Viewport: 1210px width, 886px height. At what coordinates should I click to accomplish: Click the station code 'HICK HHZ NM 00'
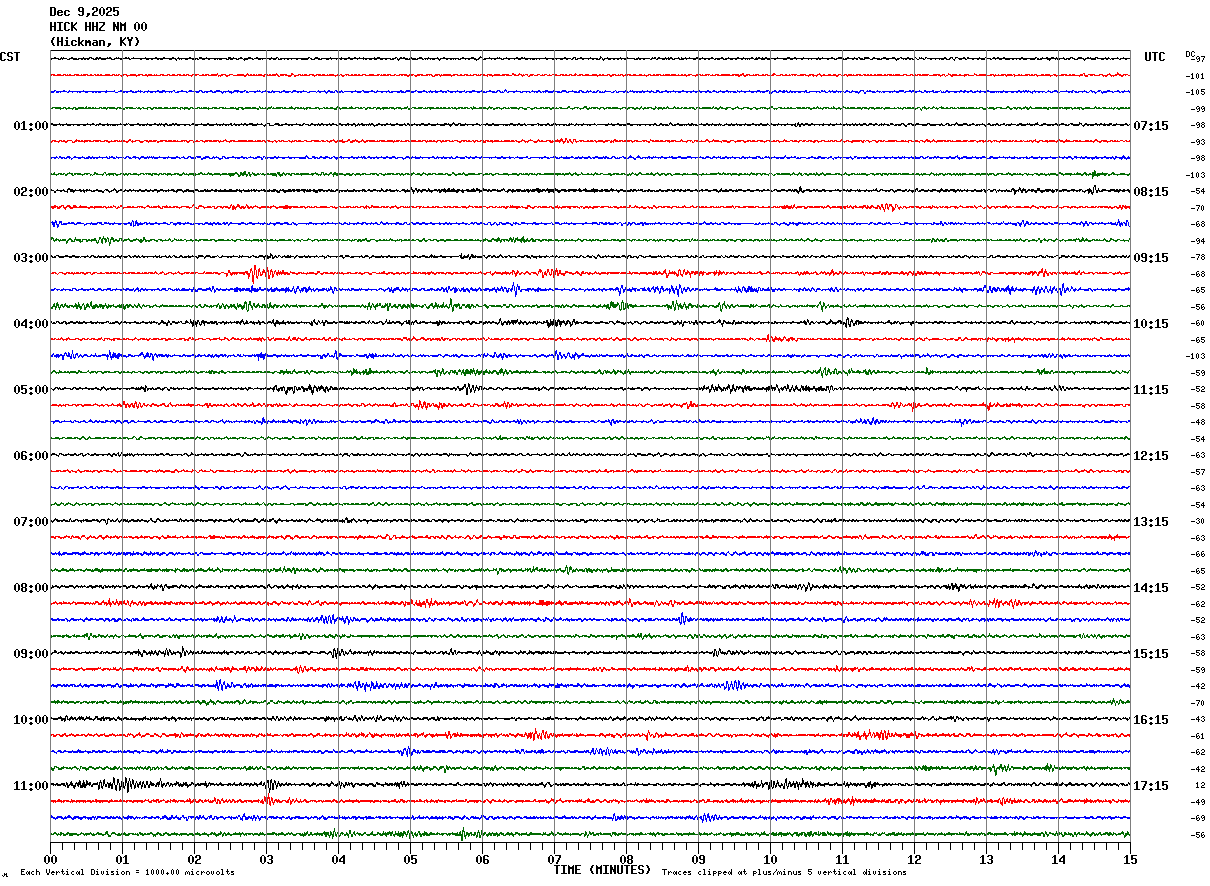click(98, 27)
